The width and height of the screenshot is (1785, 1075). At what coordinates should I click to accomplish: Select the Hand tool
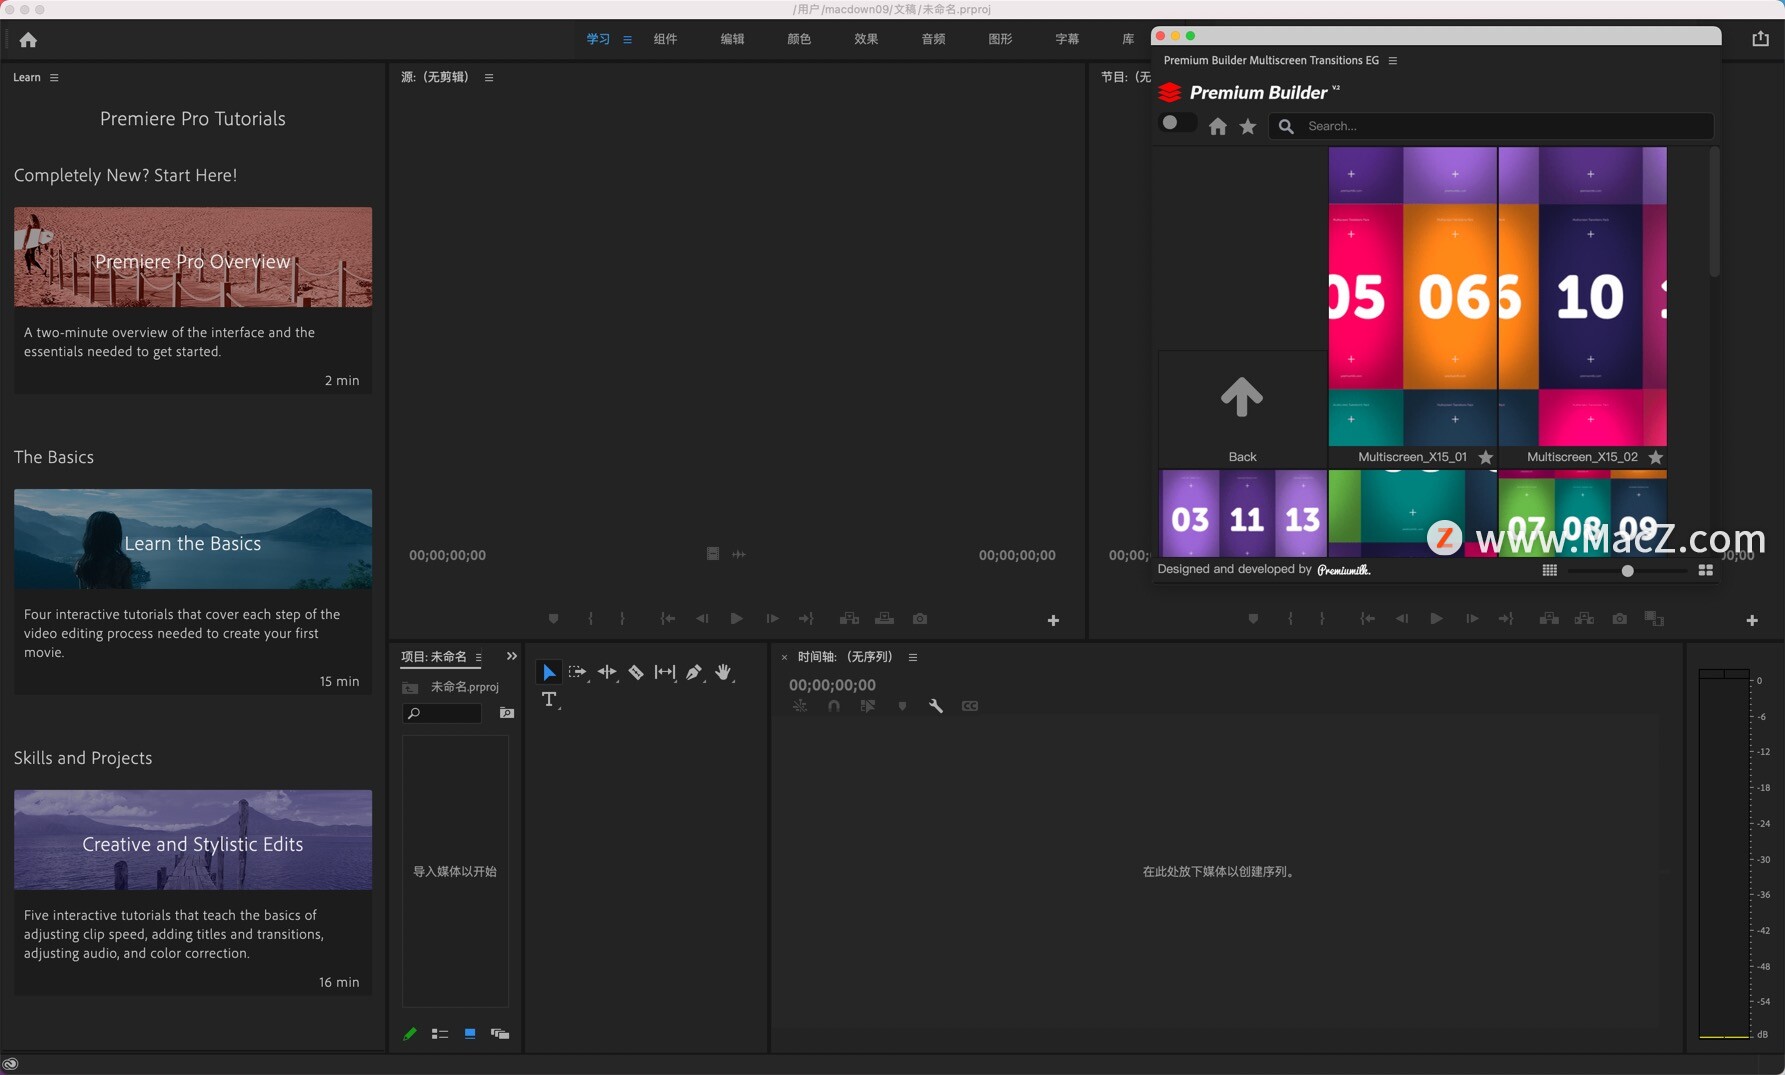[x=723, y=672]
